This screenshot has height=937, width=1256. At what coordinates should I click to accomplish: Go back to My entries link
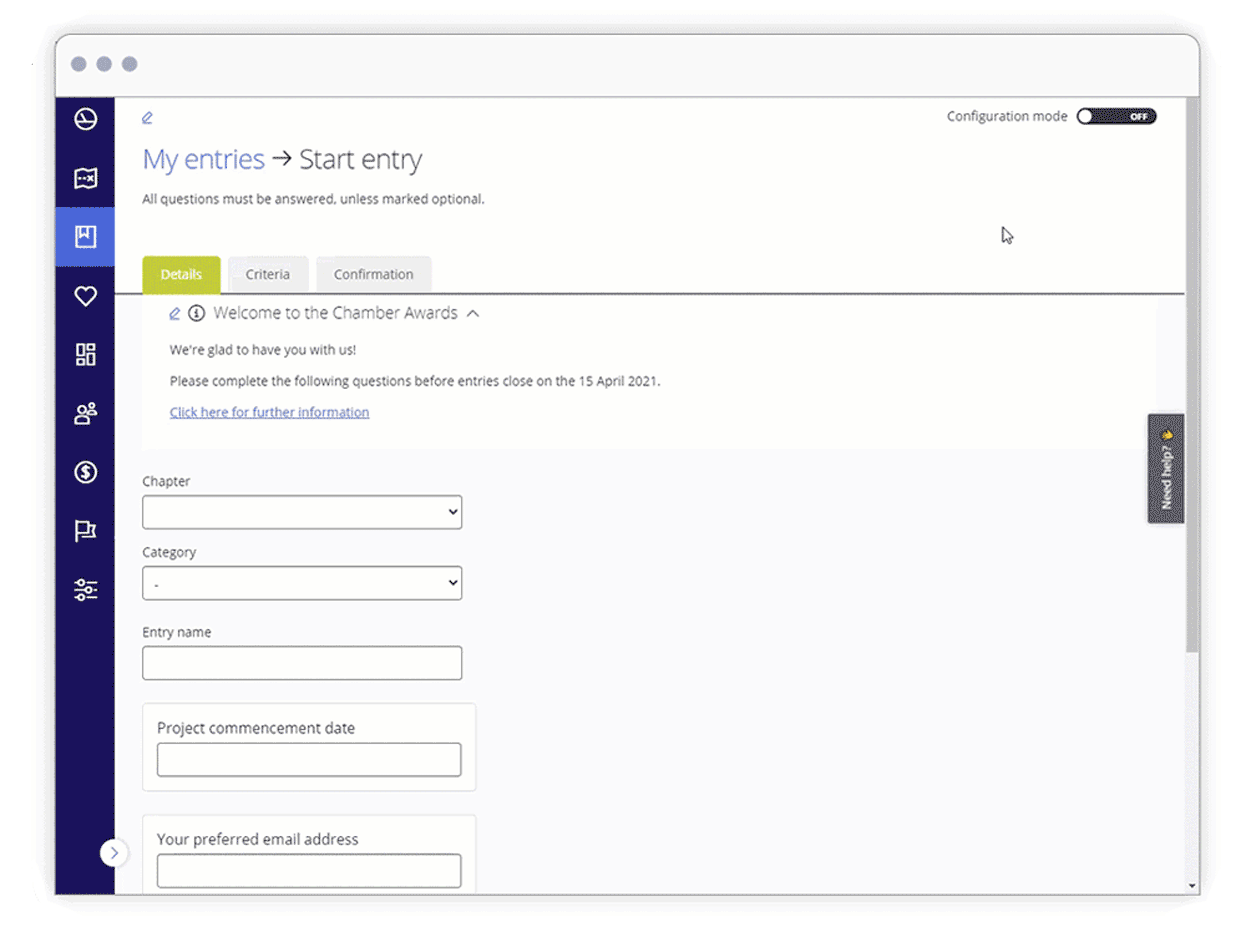tap(203, 160)
